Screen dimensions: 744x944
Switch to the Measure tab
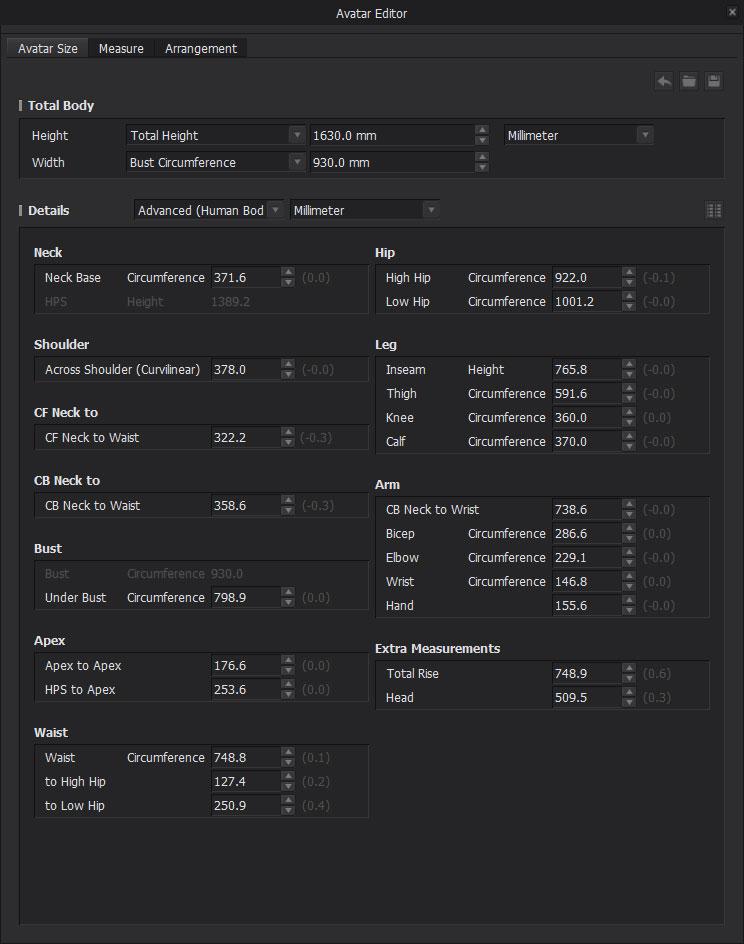121,48
